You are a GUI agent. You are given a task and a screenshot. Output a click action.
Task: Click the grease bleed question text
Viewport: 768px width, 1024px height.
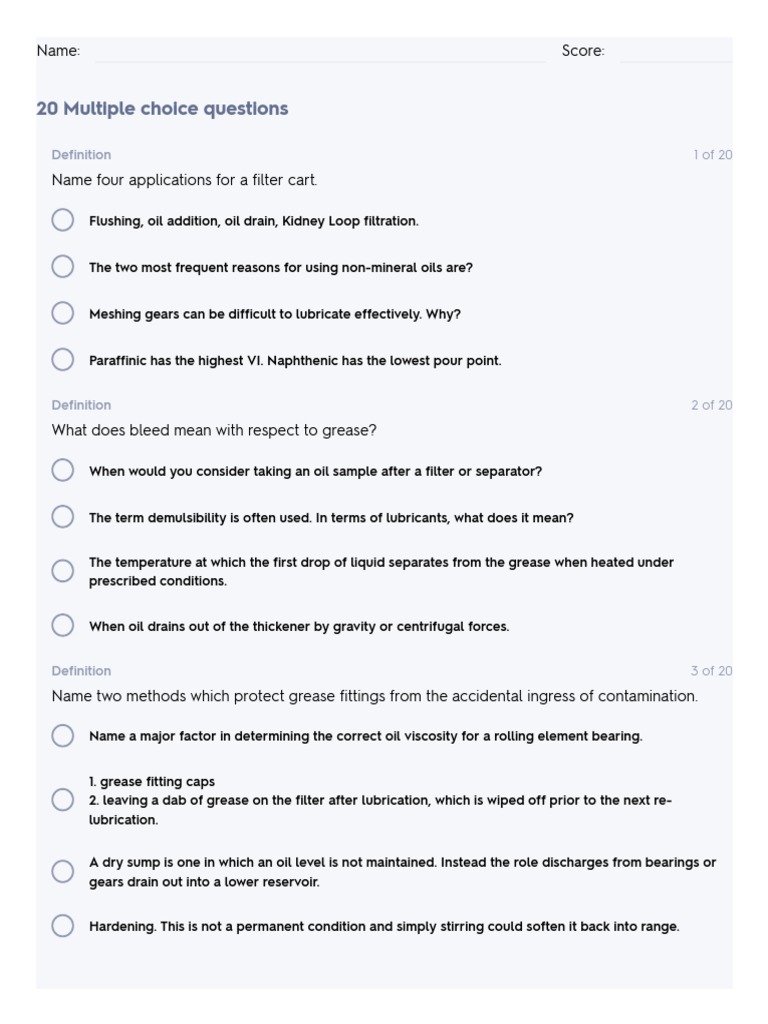(214, 430)
